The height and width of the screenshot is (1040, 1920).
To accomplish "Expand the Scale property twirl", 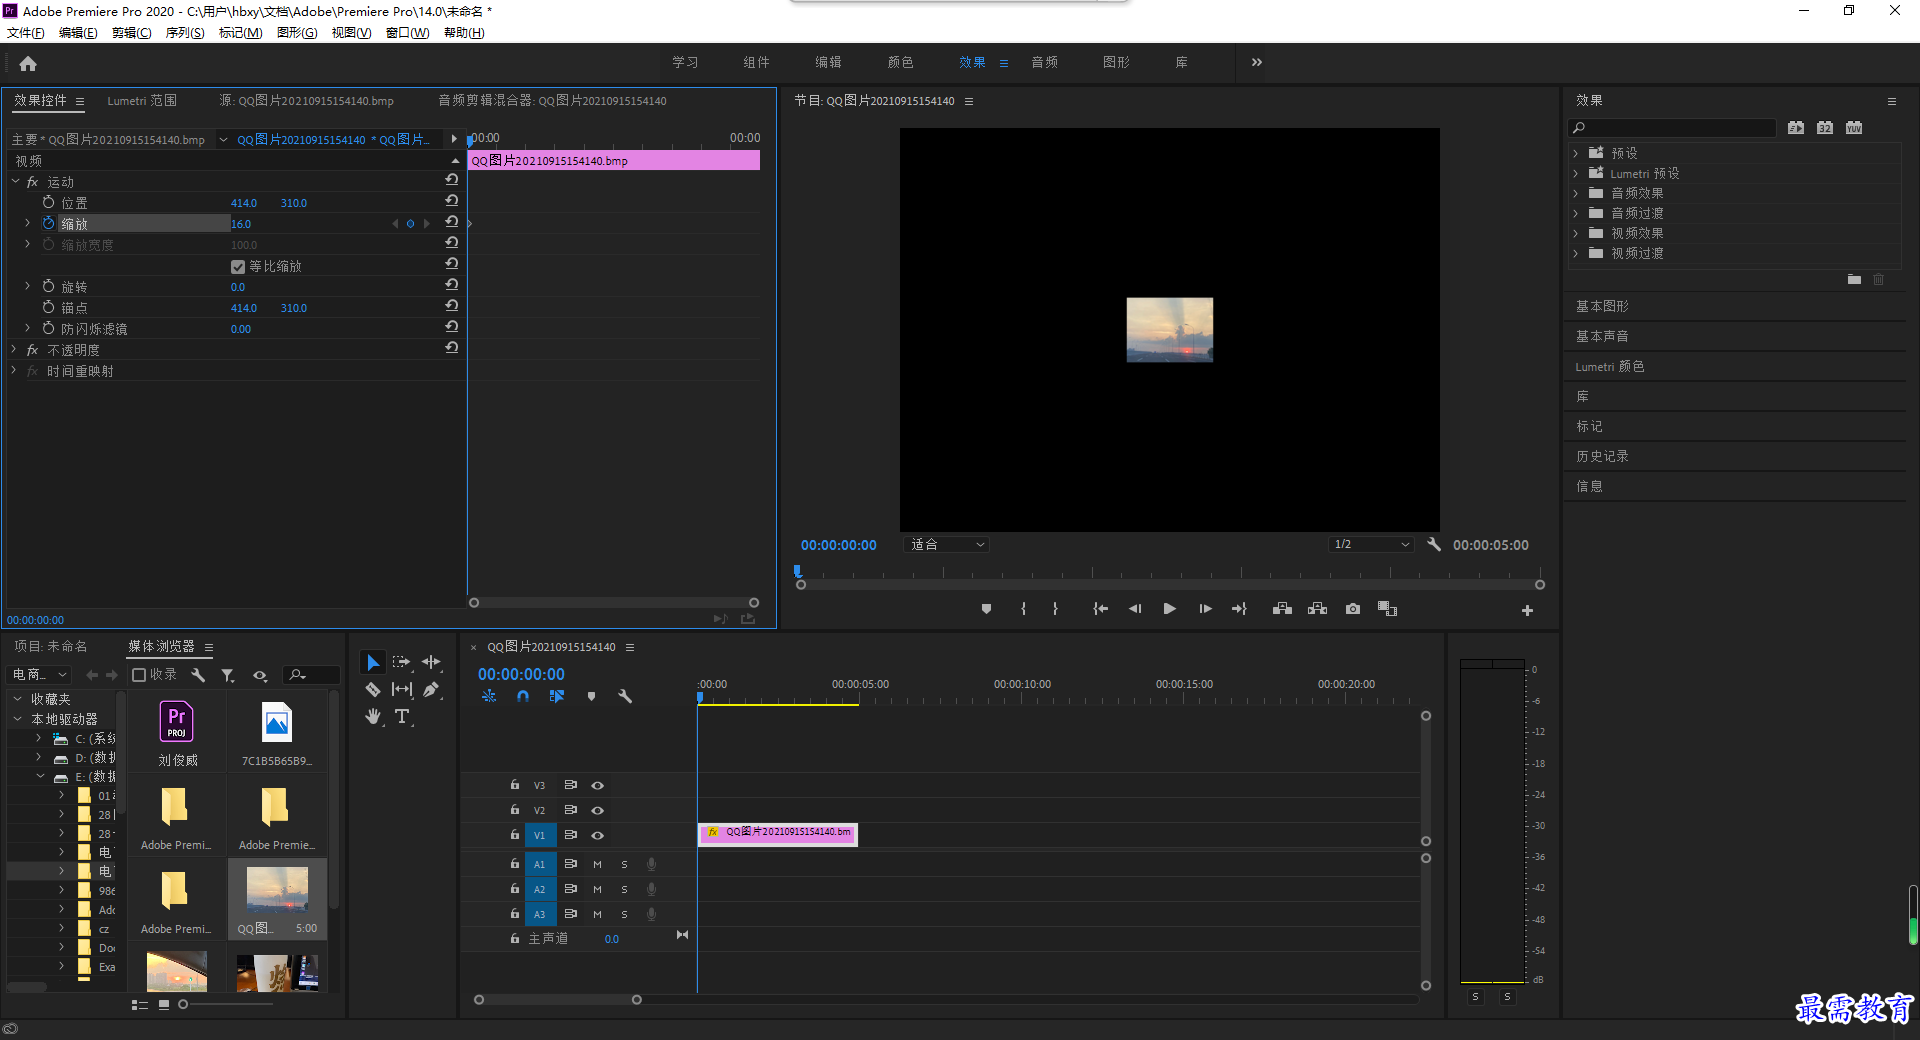I will (x=27, y=223).
